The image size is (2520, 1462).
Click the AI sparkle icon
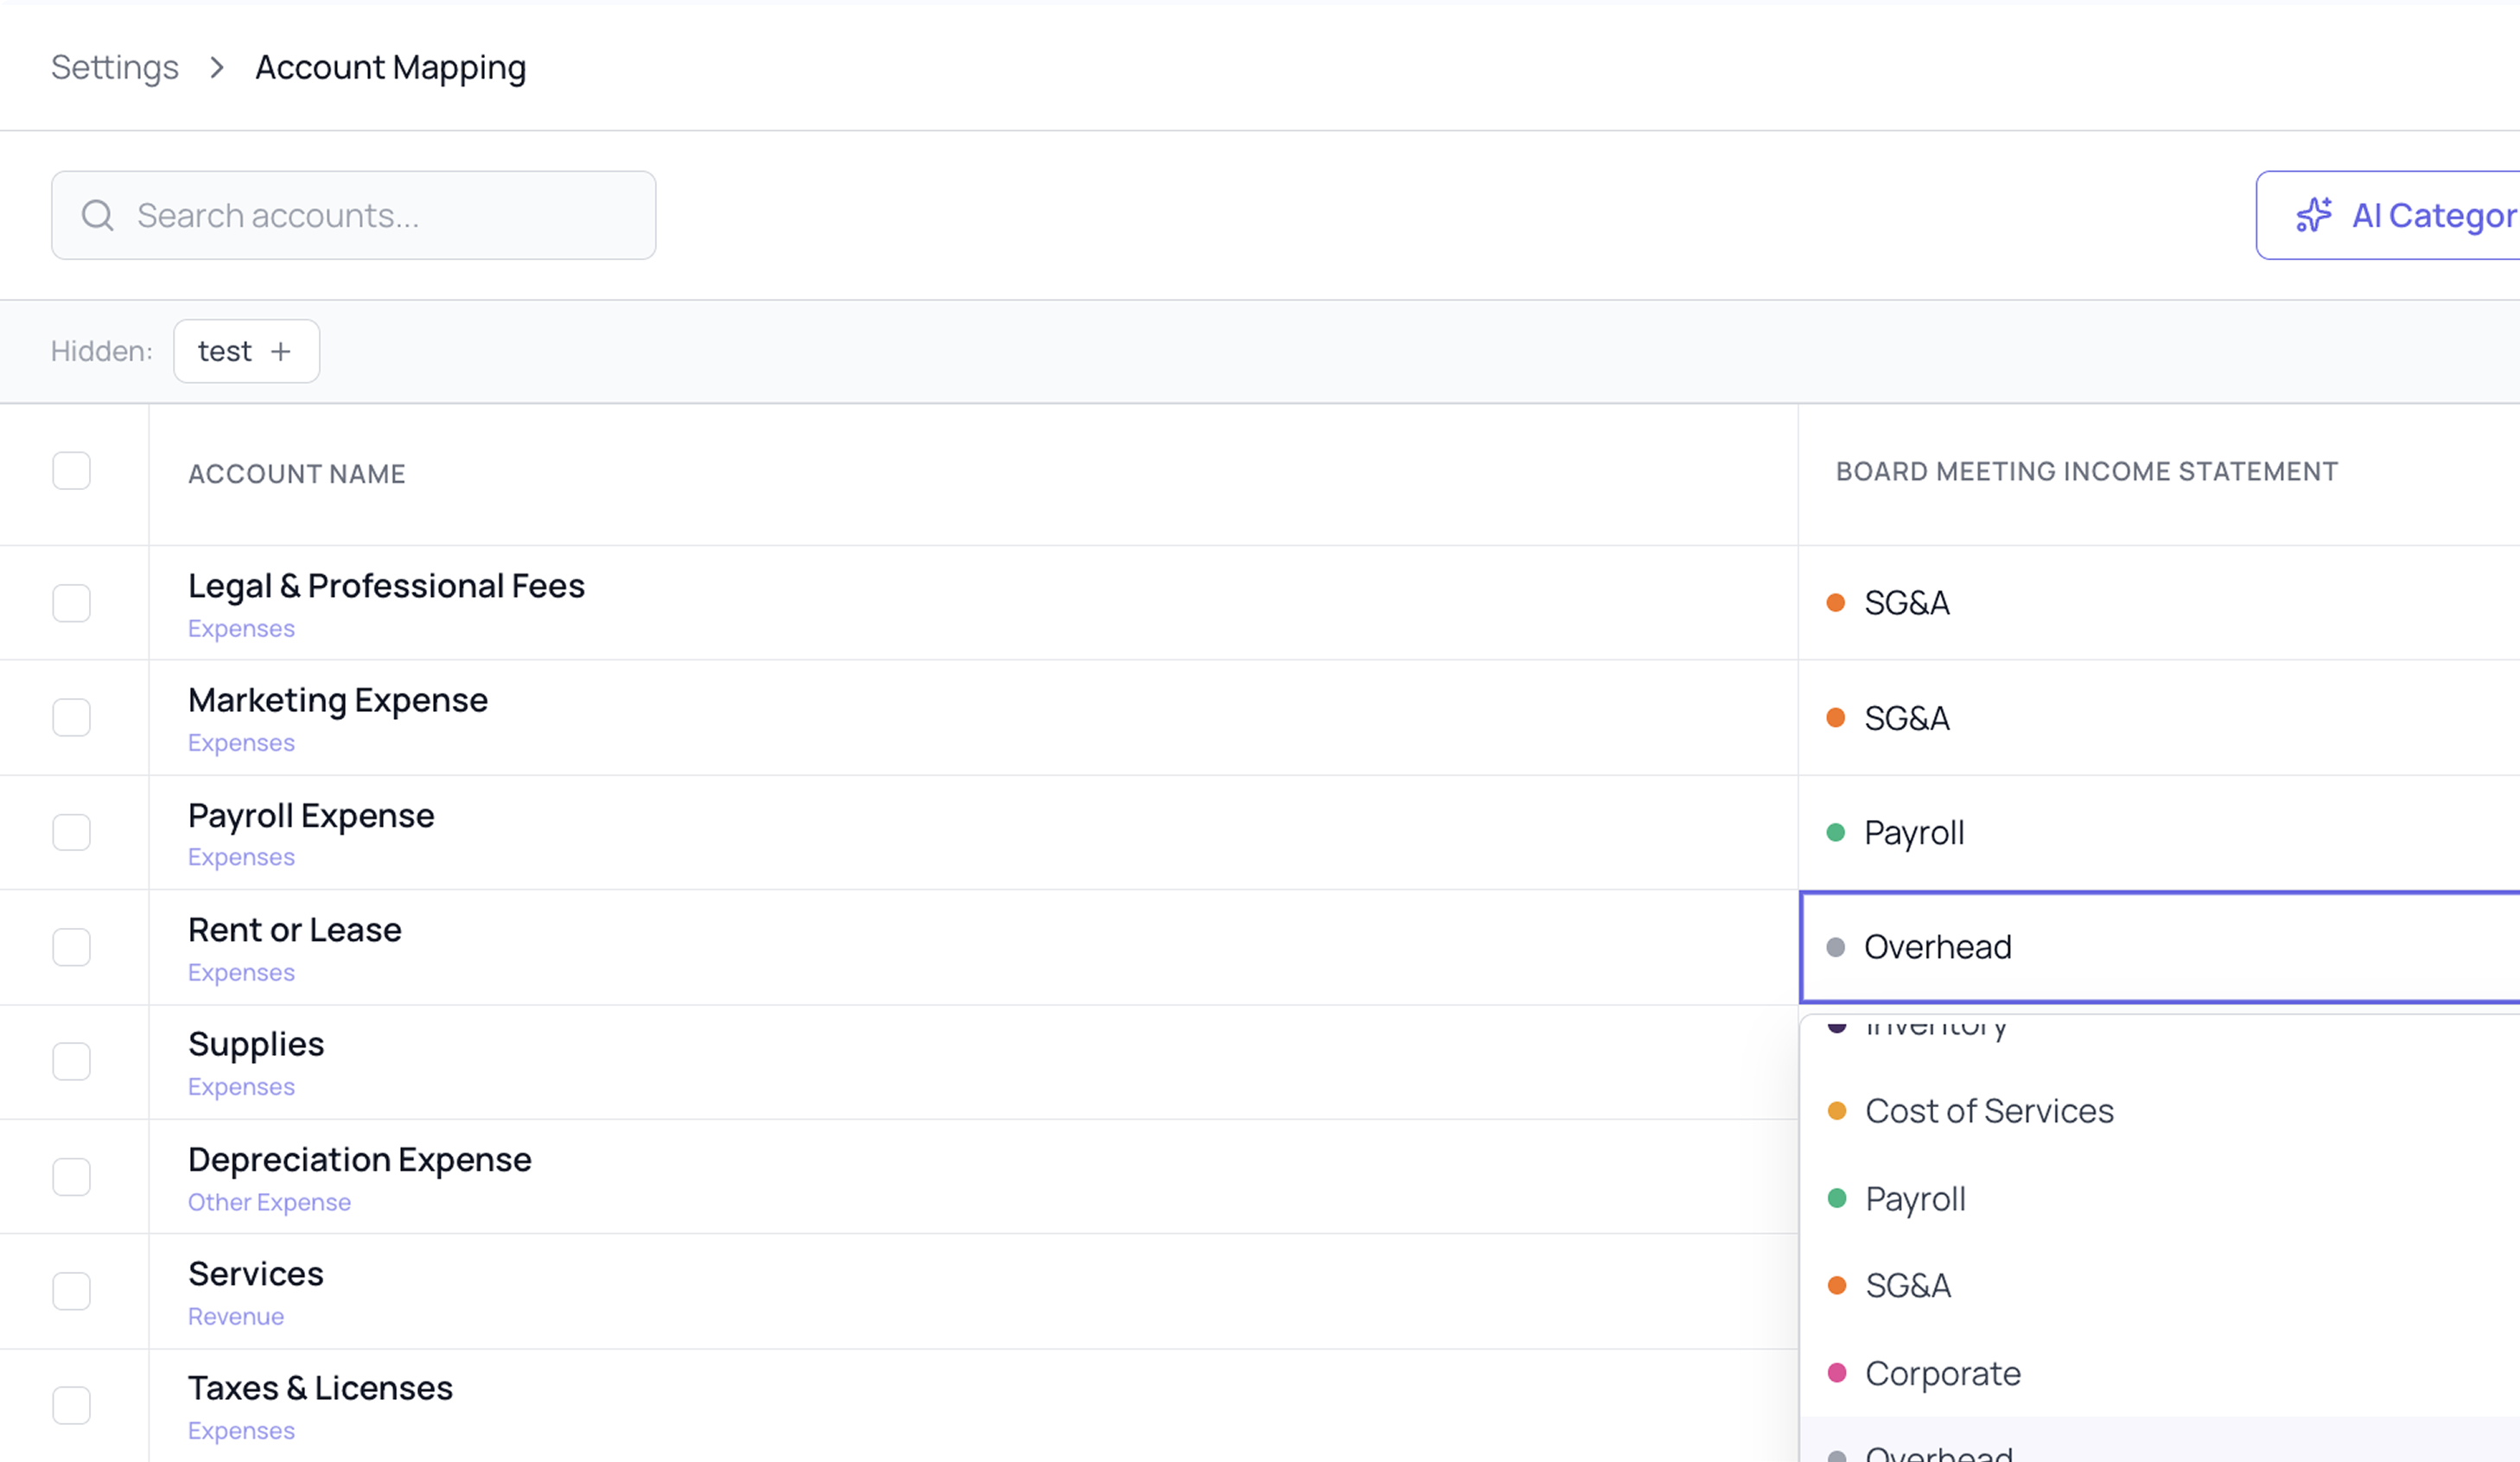[2314, 215]
